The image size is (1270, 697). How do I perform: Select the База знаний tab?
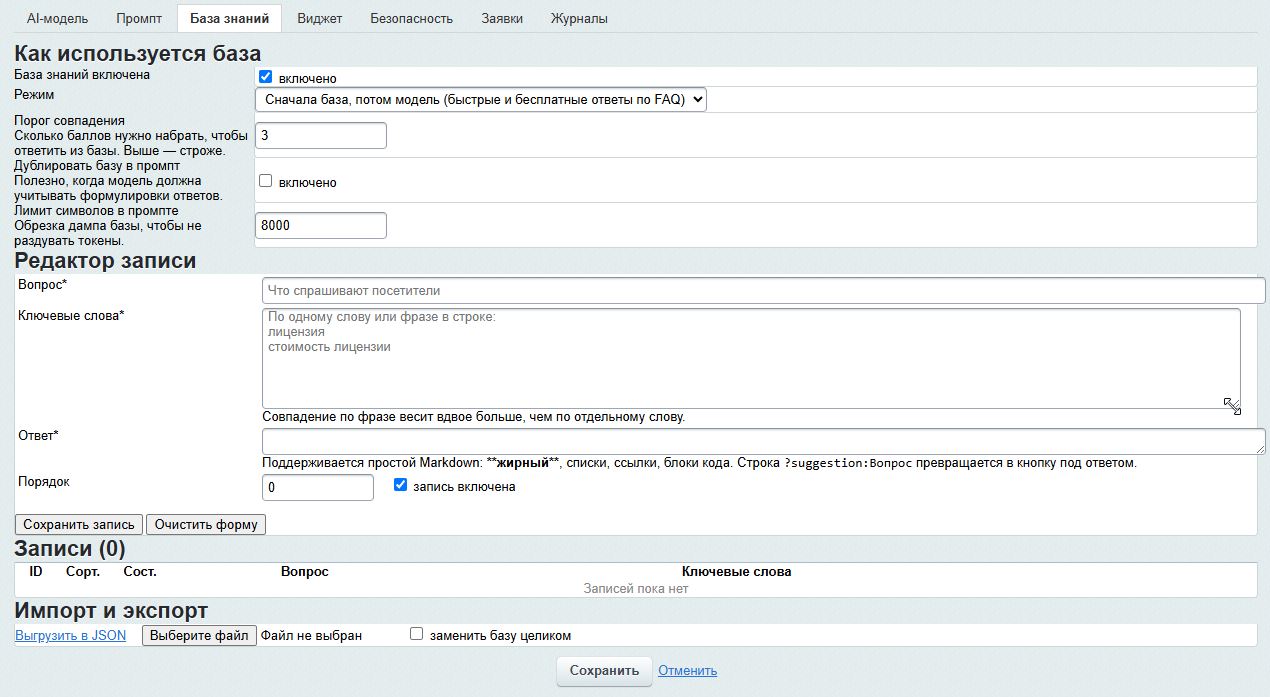(x=230, y=18)
